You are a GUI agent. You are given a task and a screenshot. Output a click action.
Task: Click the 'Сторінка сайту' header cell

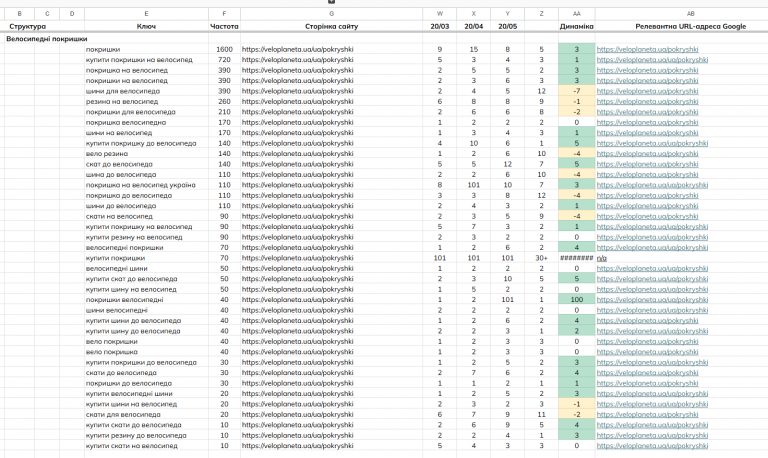332,26
